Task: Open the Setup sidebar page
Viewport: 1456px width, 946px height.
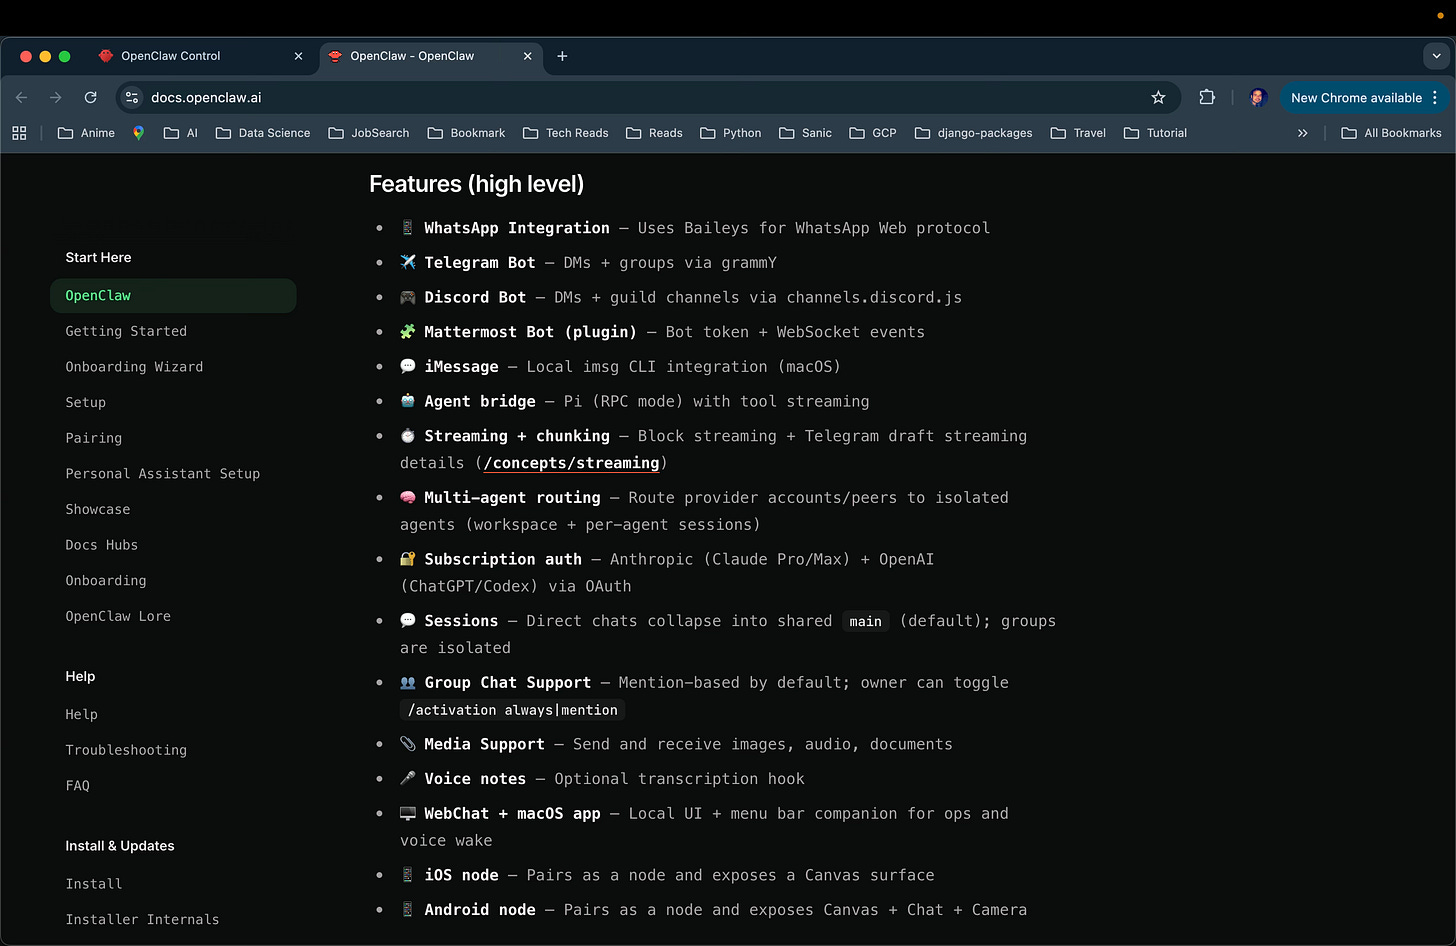Action: tap(85, 402)
